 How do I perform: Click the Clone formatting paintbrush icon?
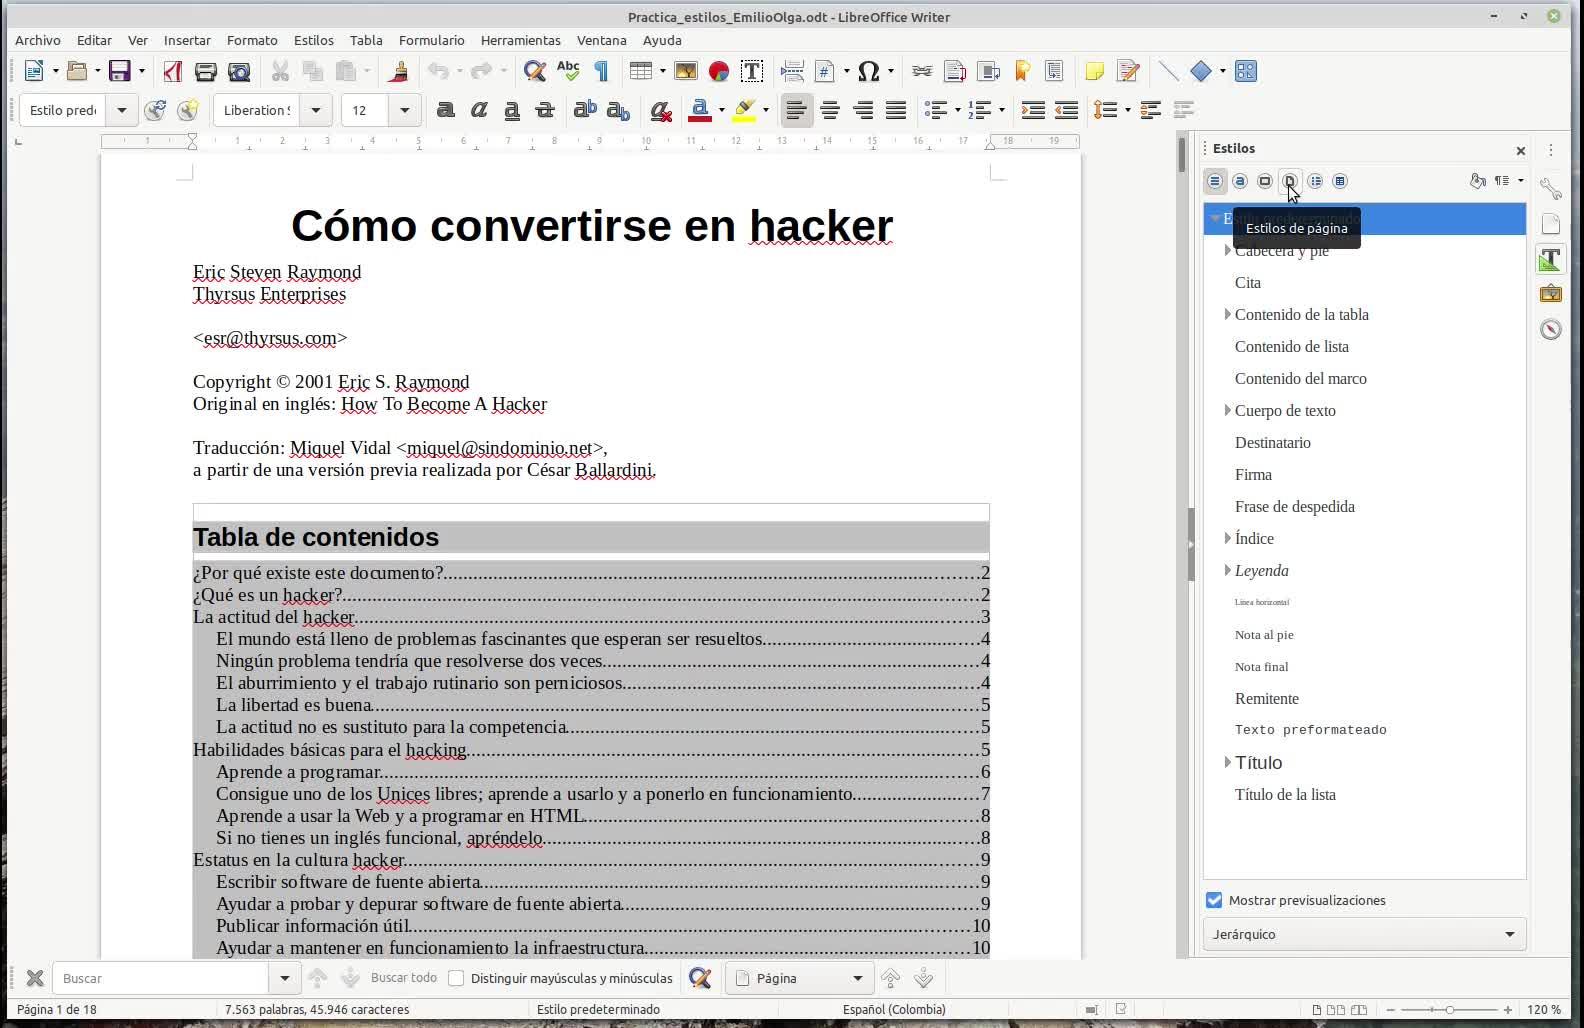(x=399, y=71)
